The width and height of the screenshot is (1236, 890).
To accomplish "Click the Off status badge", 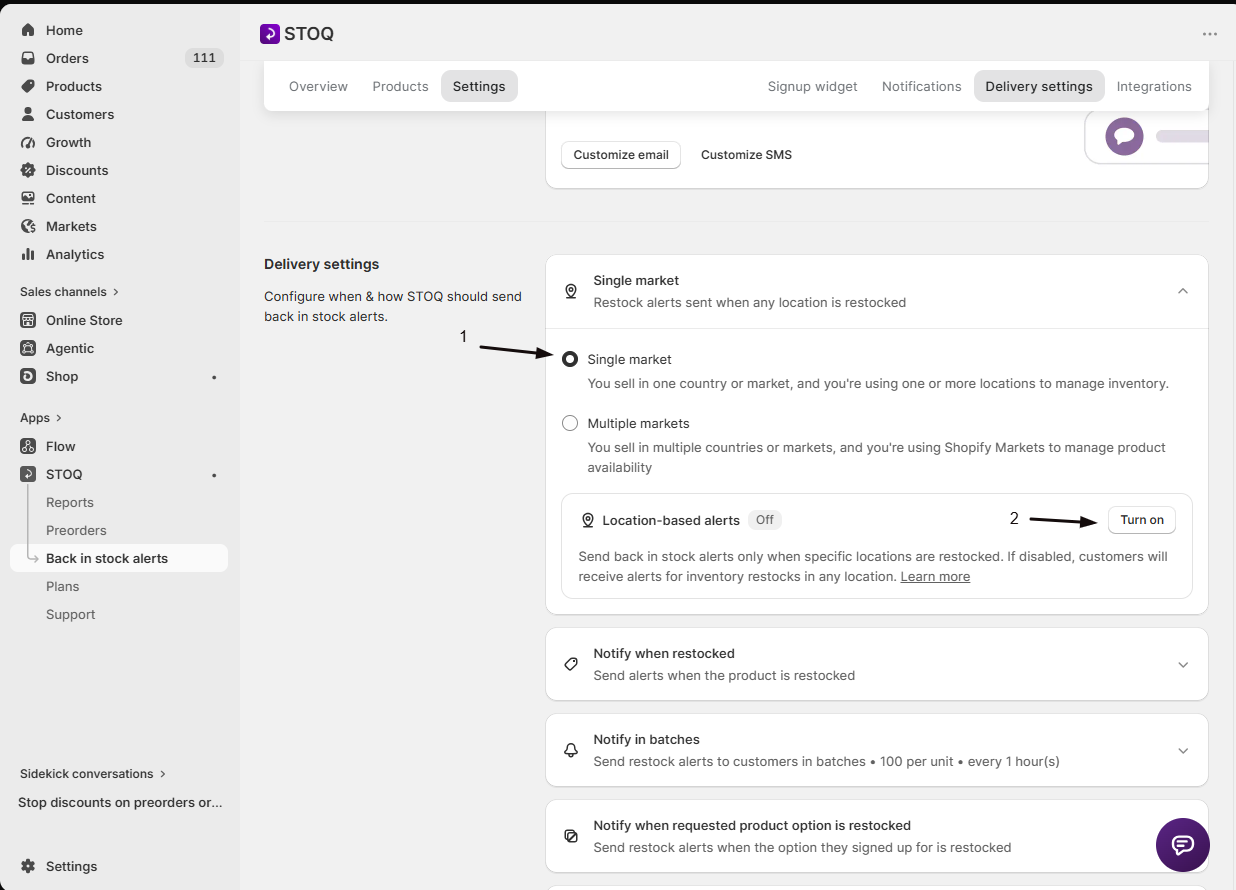I will [765, 520].
